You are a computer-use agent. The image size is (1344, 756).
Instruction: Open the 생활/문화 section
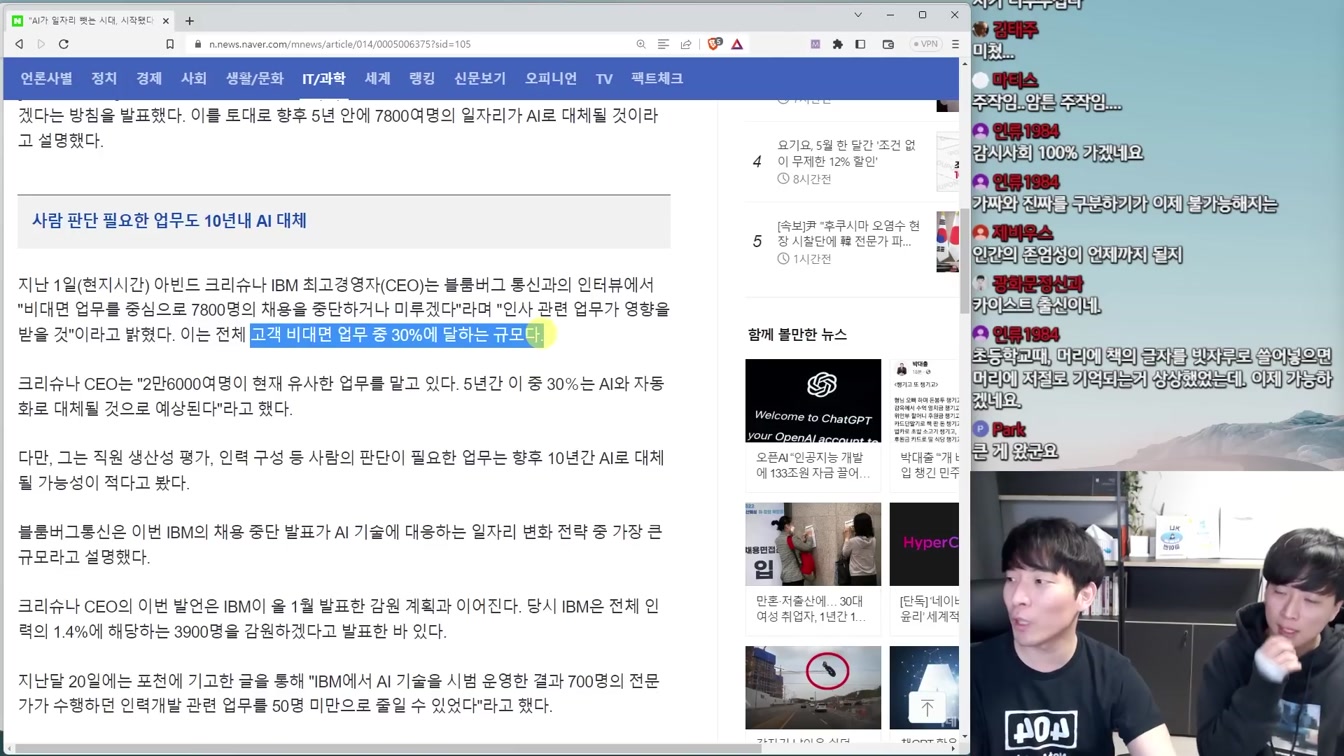point(254,78)
